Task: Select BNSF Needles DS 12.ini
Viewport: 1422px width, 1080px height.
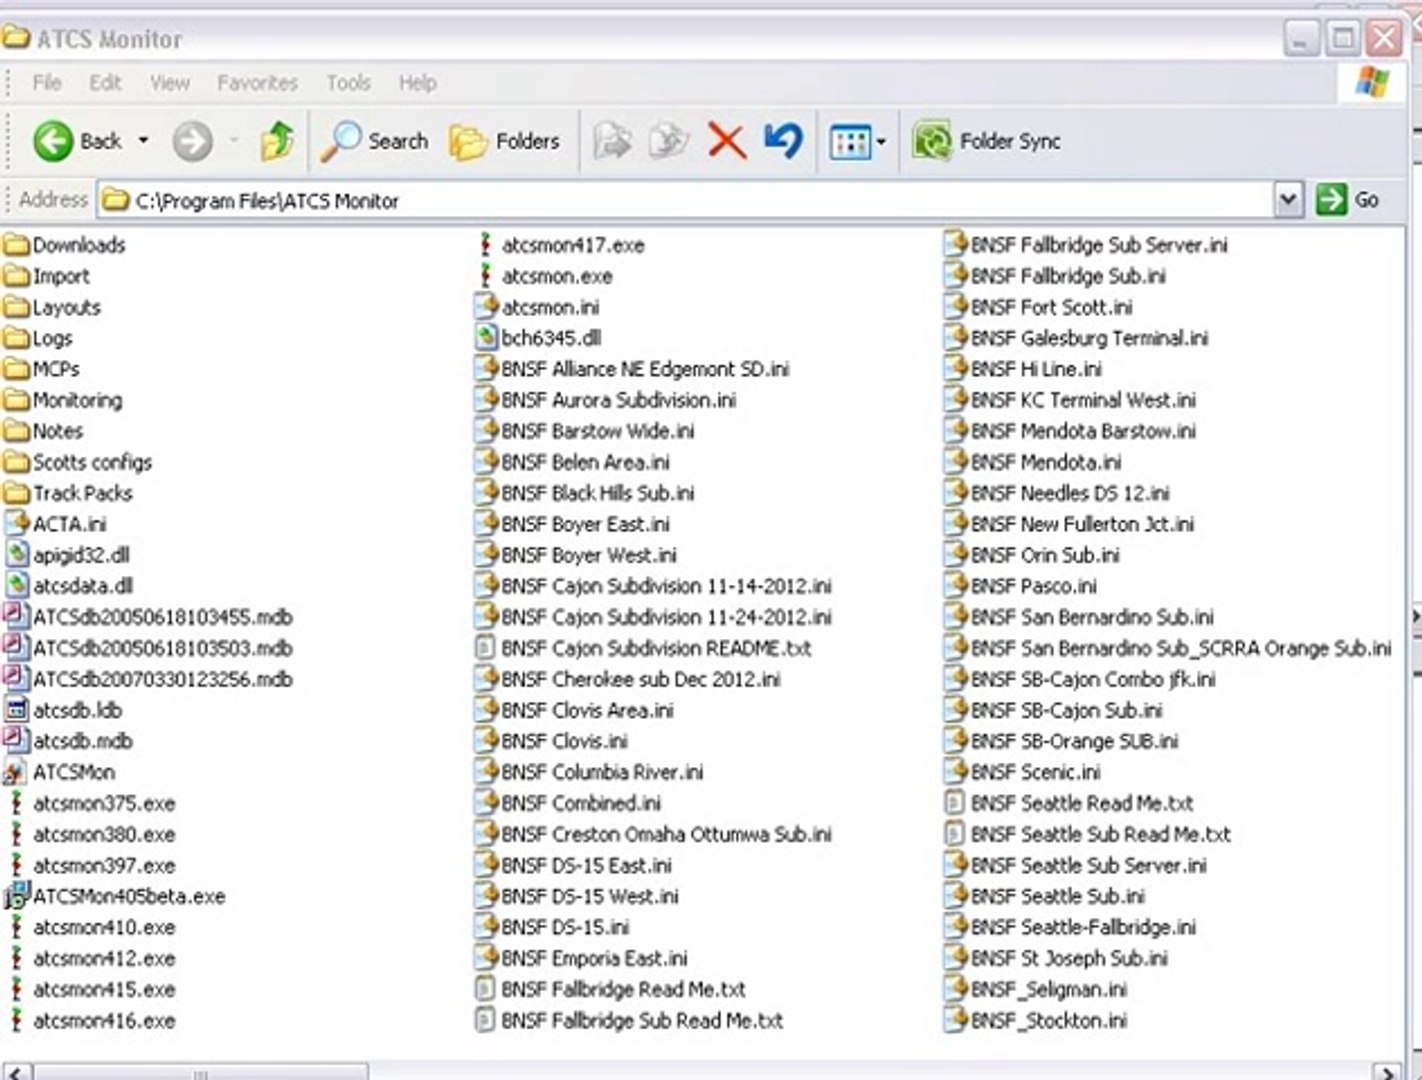Action: [1057, 493]
